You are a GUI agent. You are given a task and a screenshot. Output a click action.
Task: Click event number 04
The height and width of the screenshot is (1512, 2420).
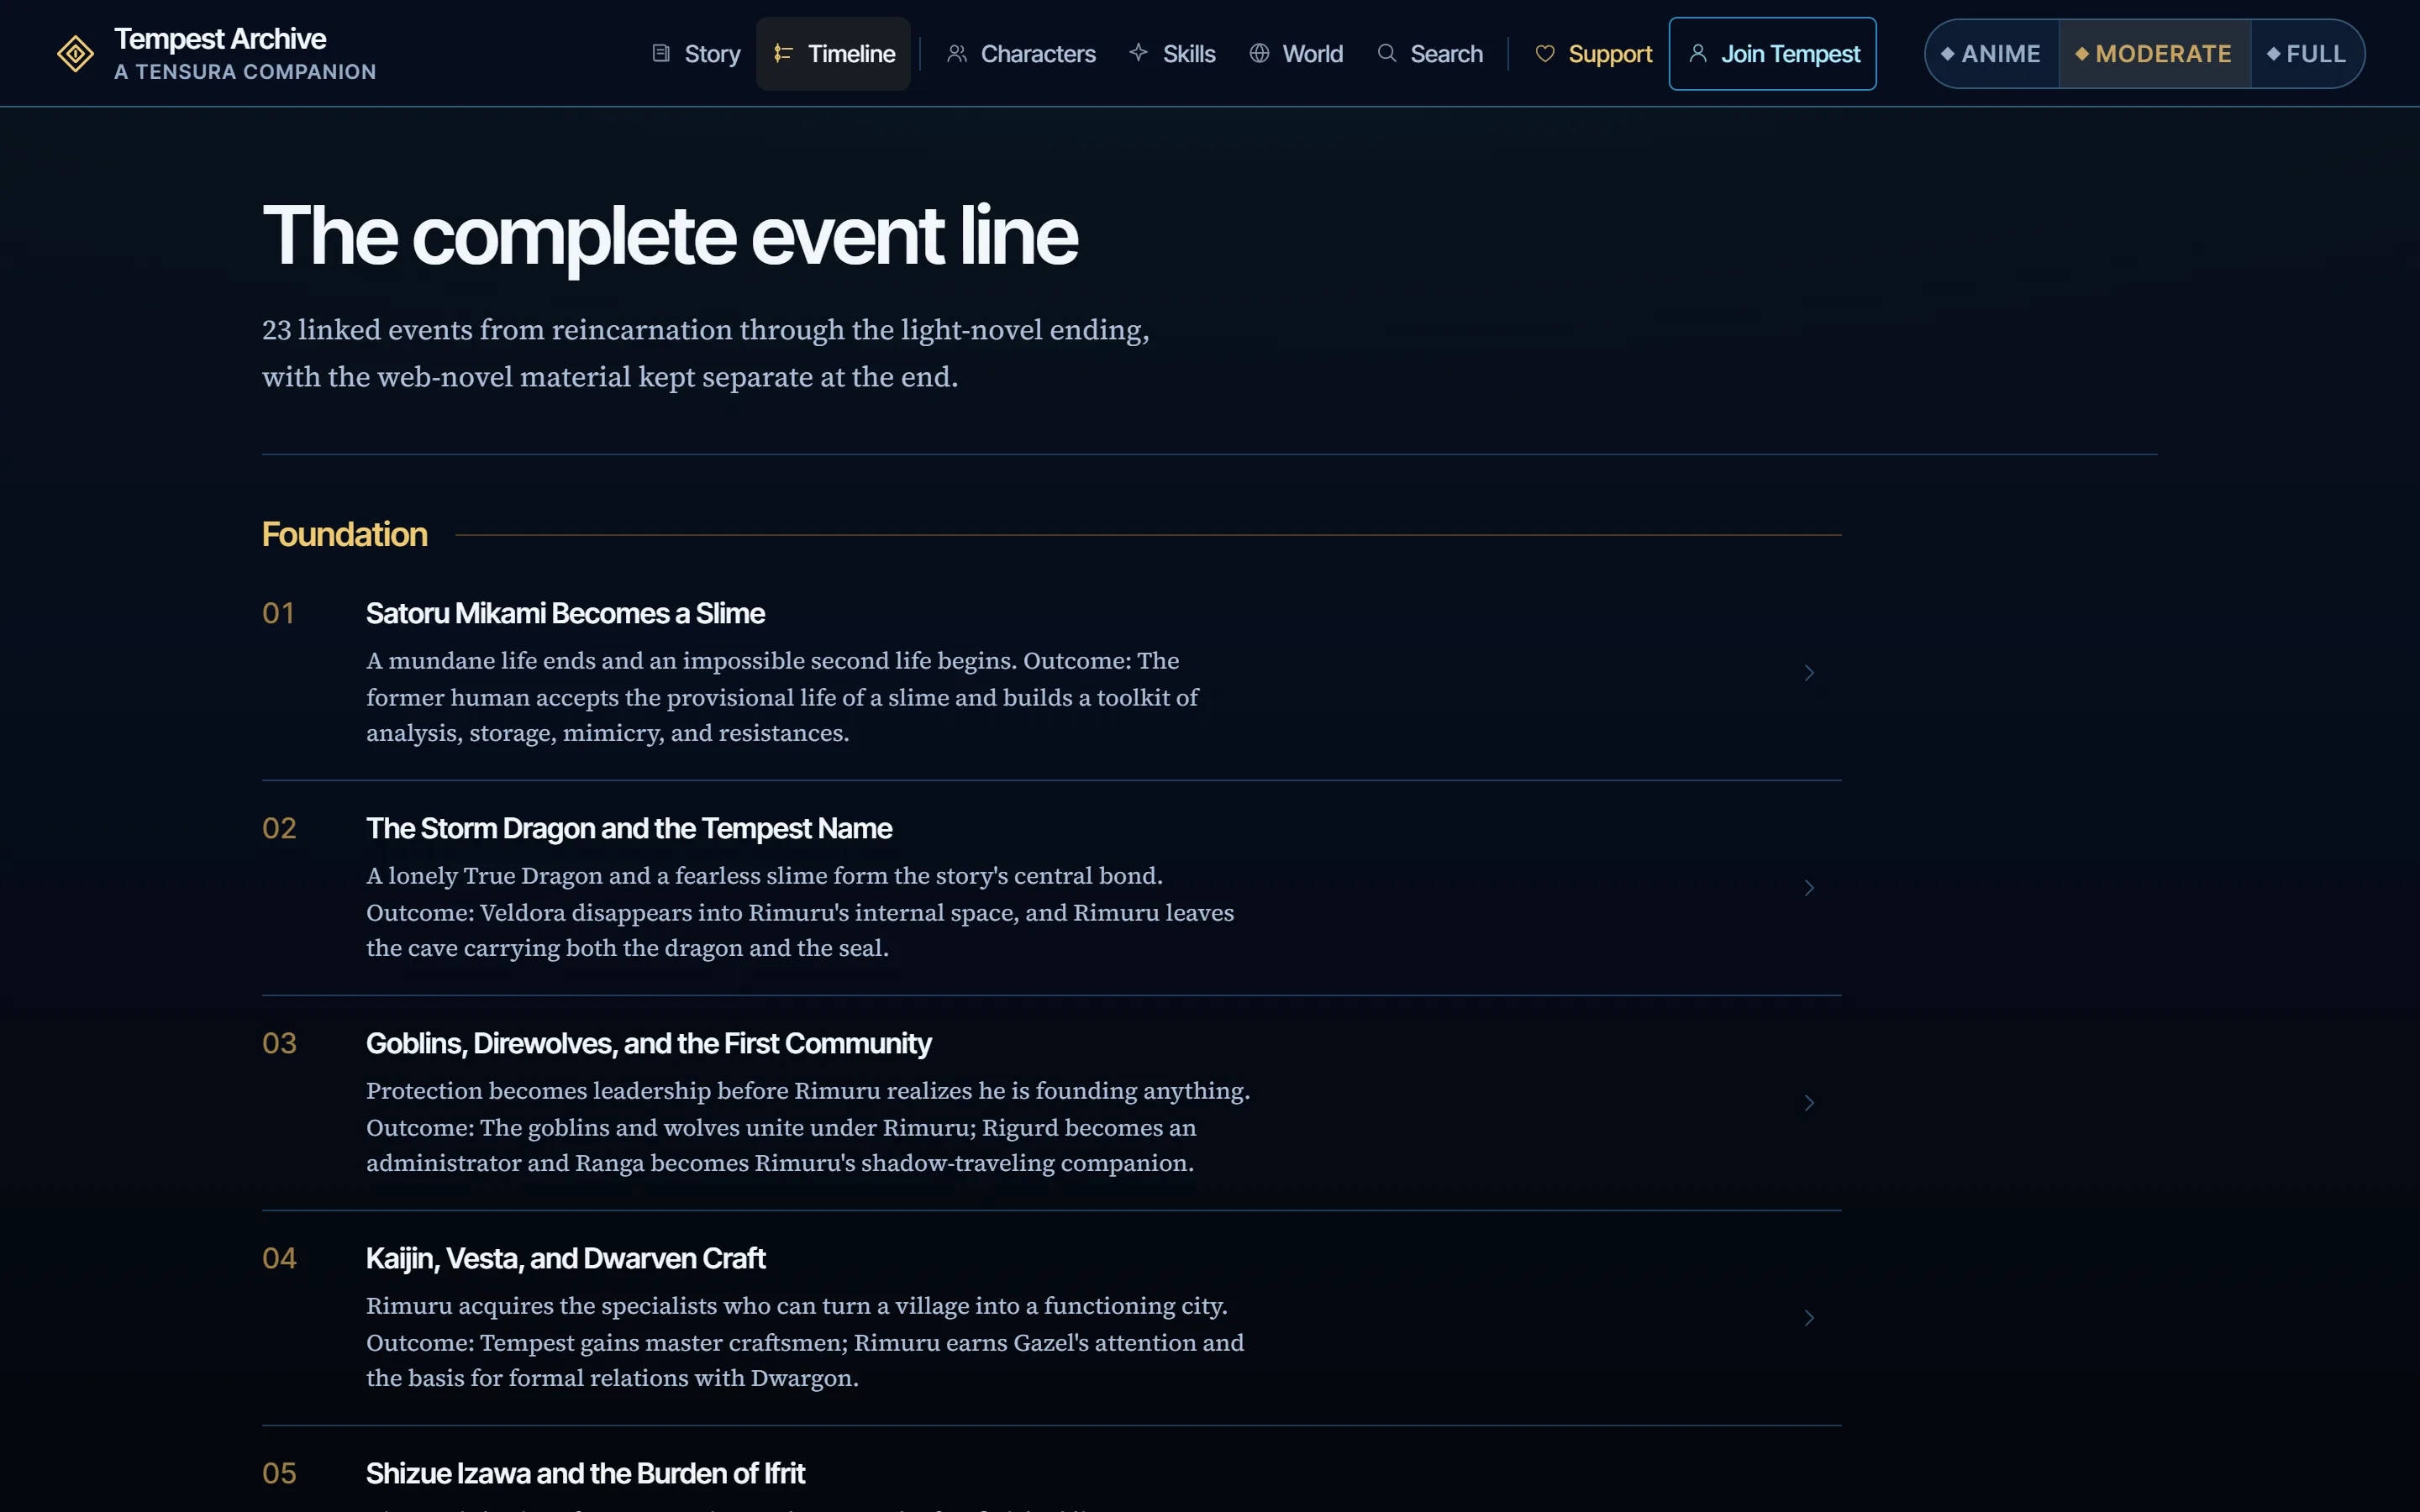[279, 1258]
